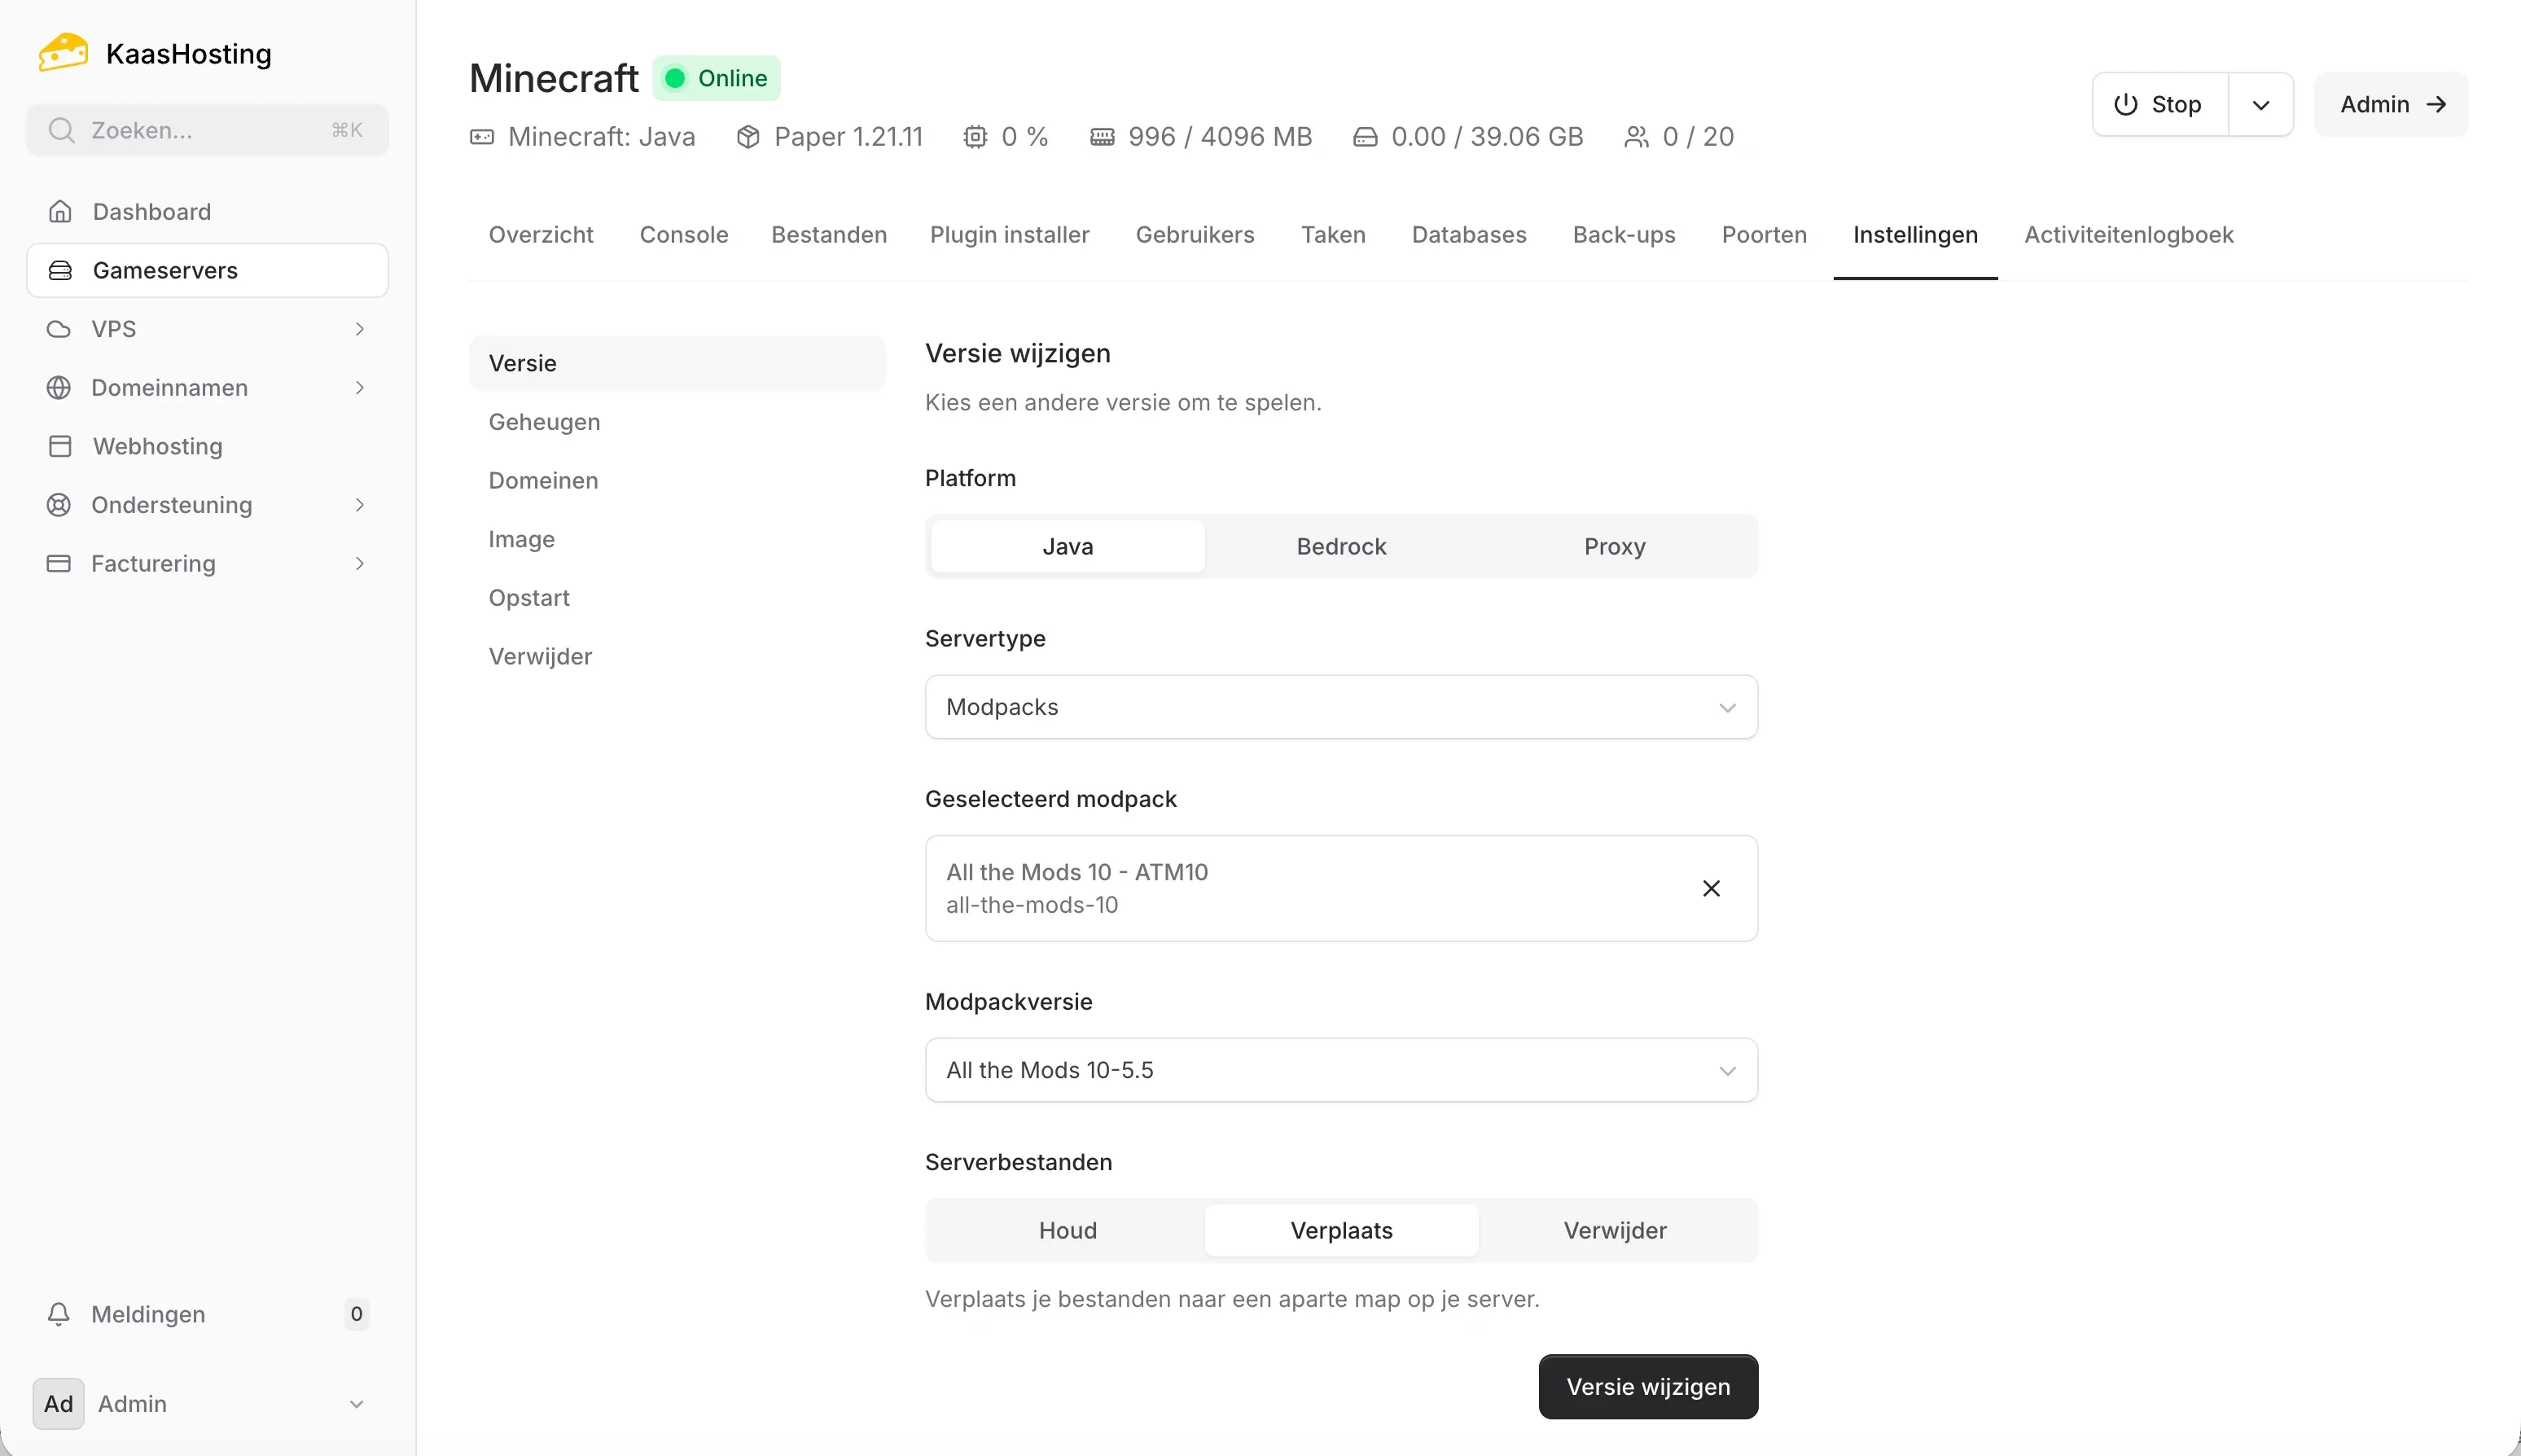Click the Versie wijzigen button
Screen dimensions: 2521x1456
[1647, 1386]
